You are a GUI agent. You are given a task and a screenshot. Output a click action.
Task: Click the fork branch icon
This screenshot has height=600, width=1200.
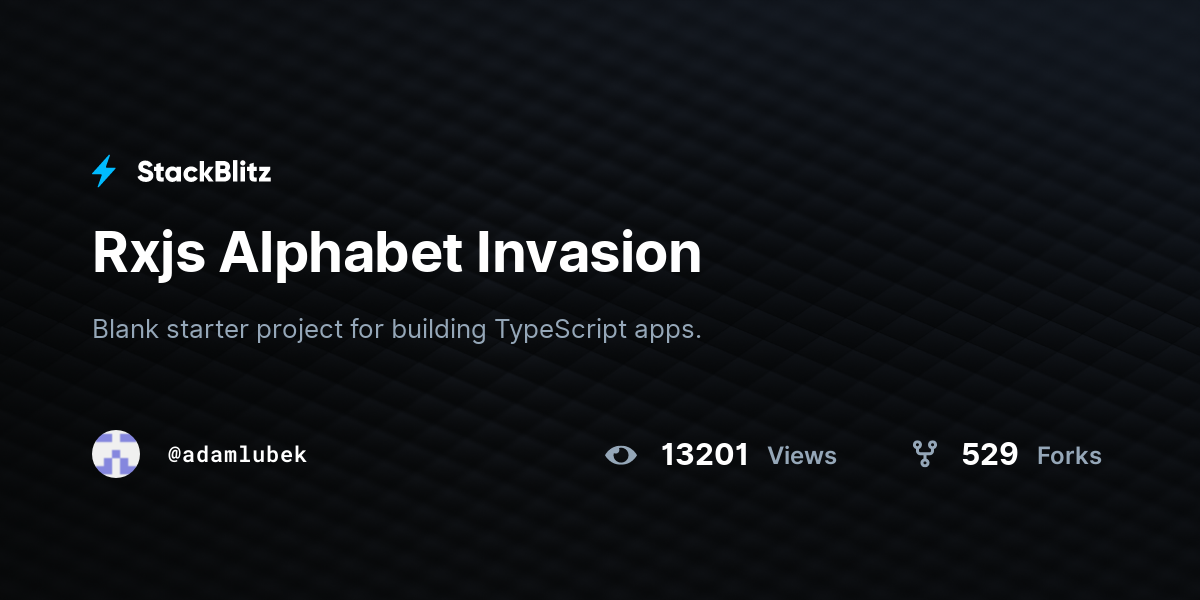click(x=925, y=455)
